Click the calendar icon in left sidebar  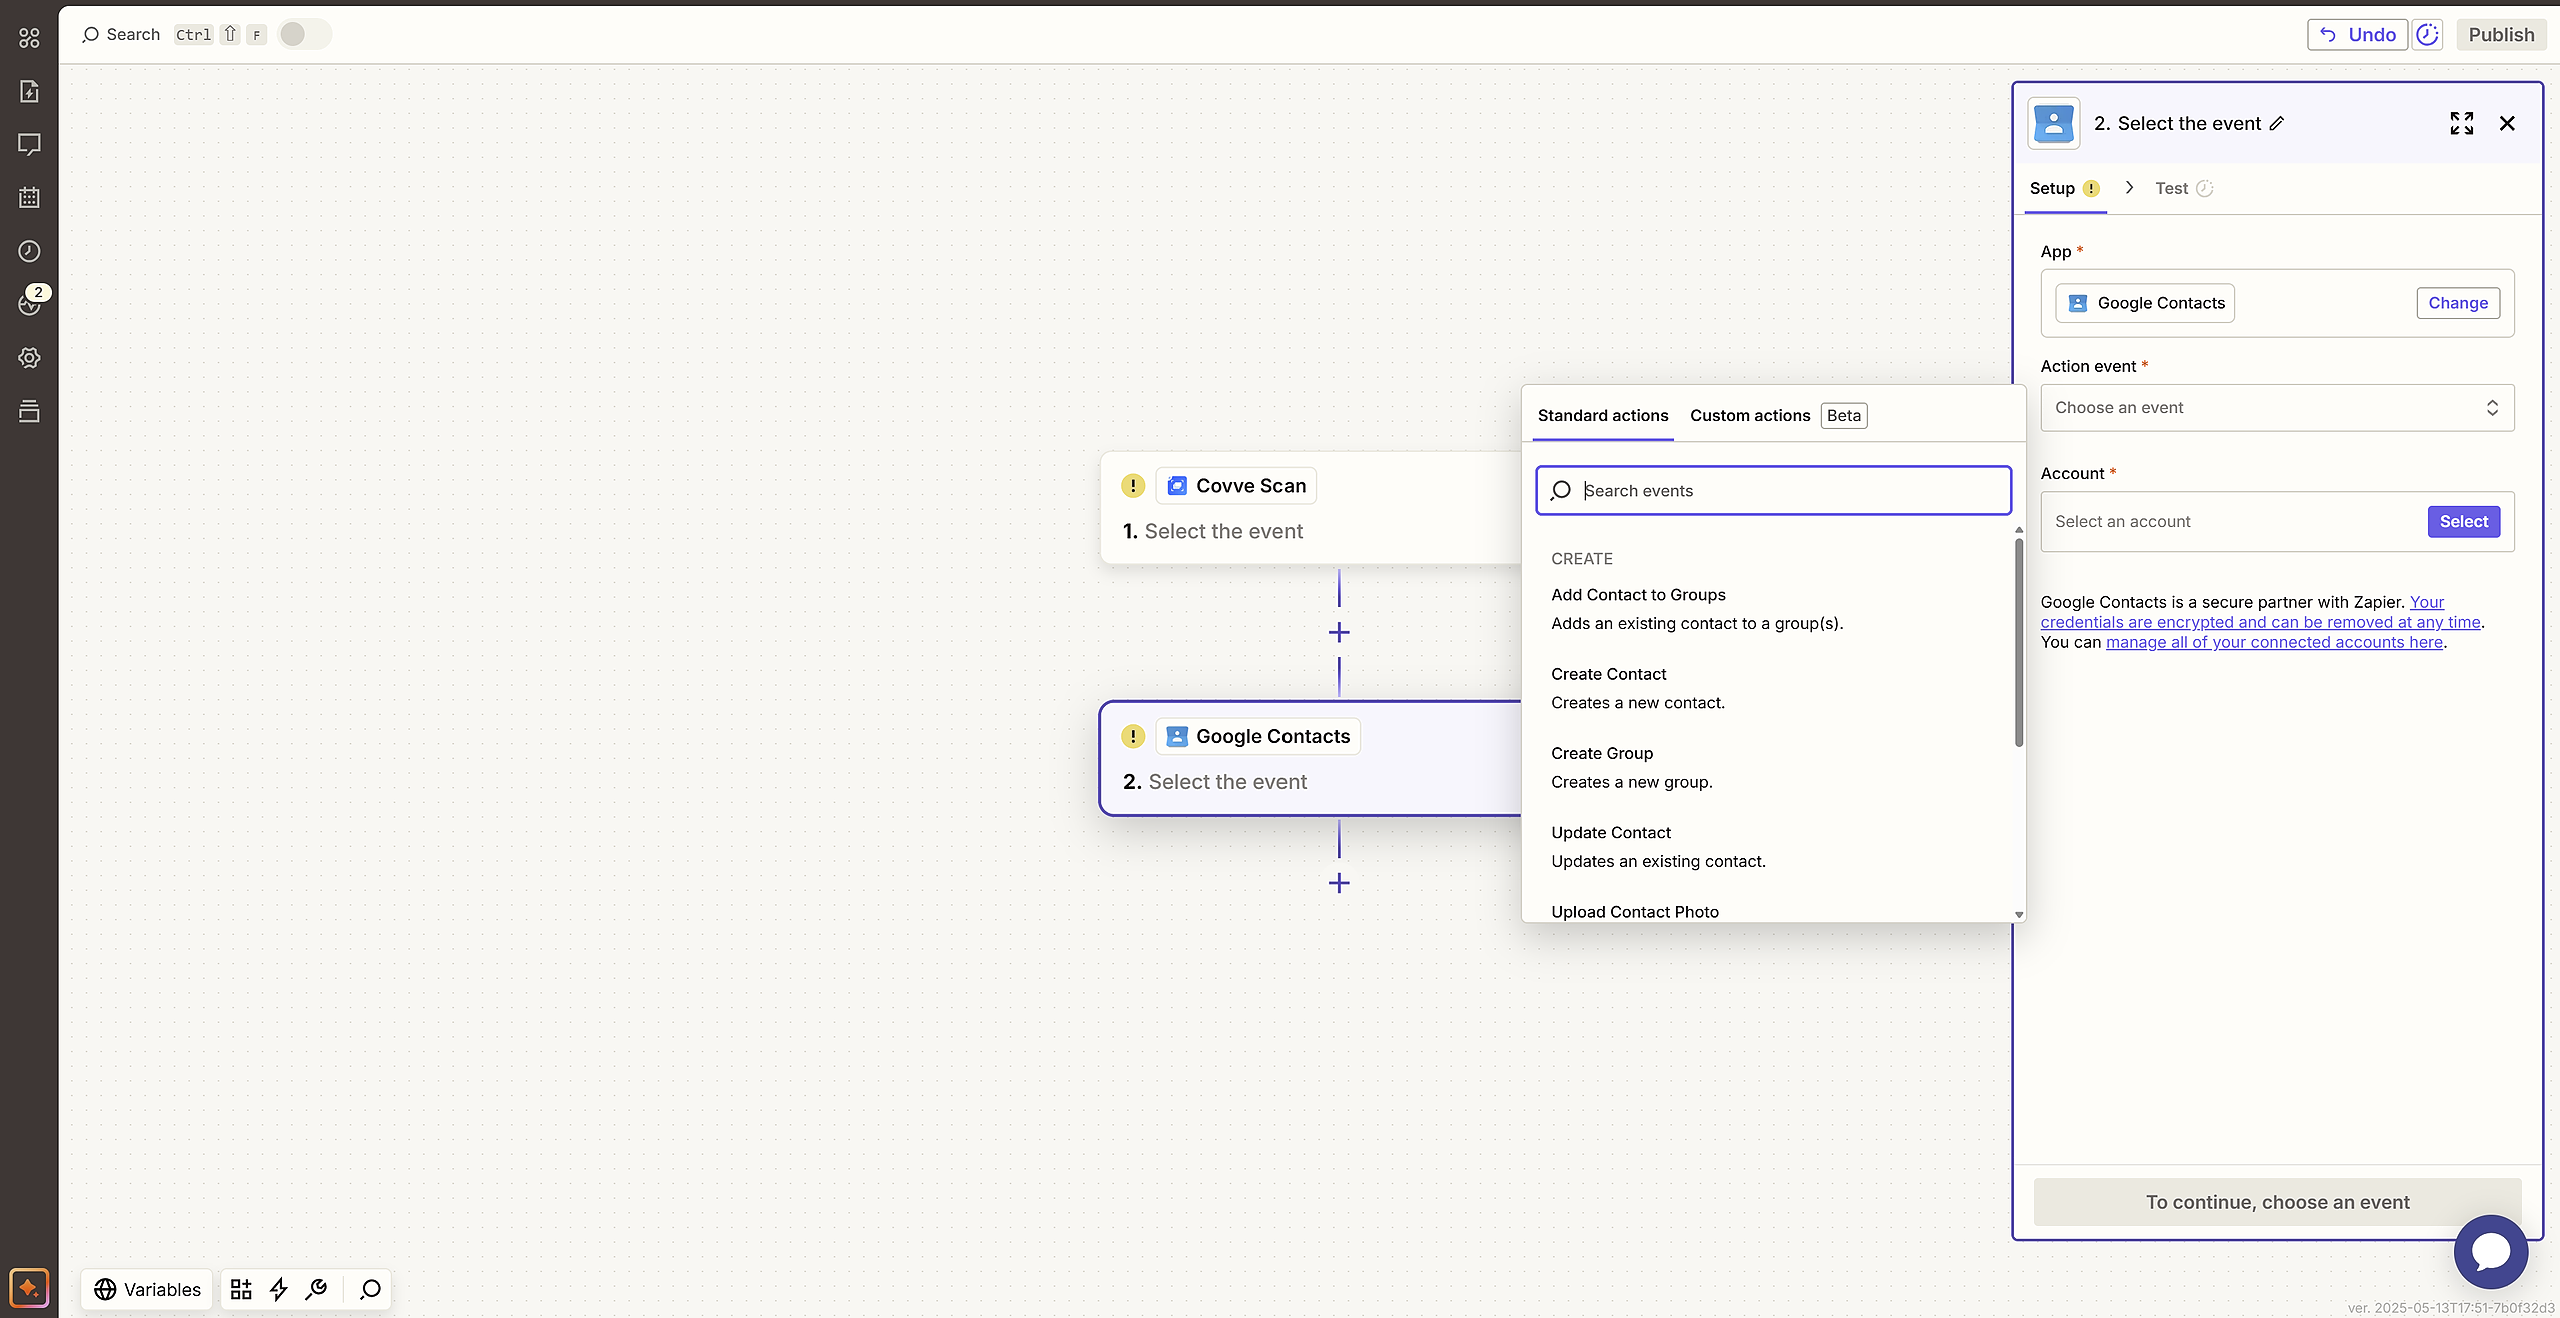29,198
